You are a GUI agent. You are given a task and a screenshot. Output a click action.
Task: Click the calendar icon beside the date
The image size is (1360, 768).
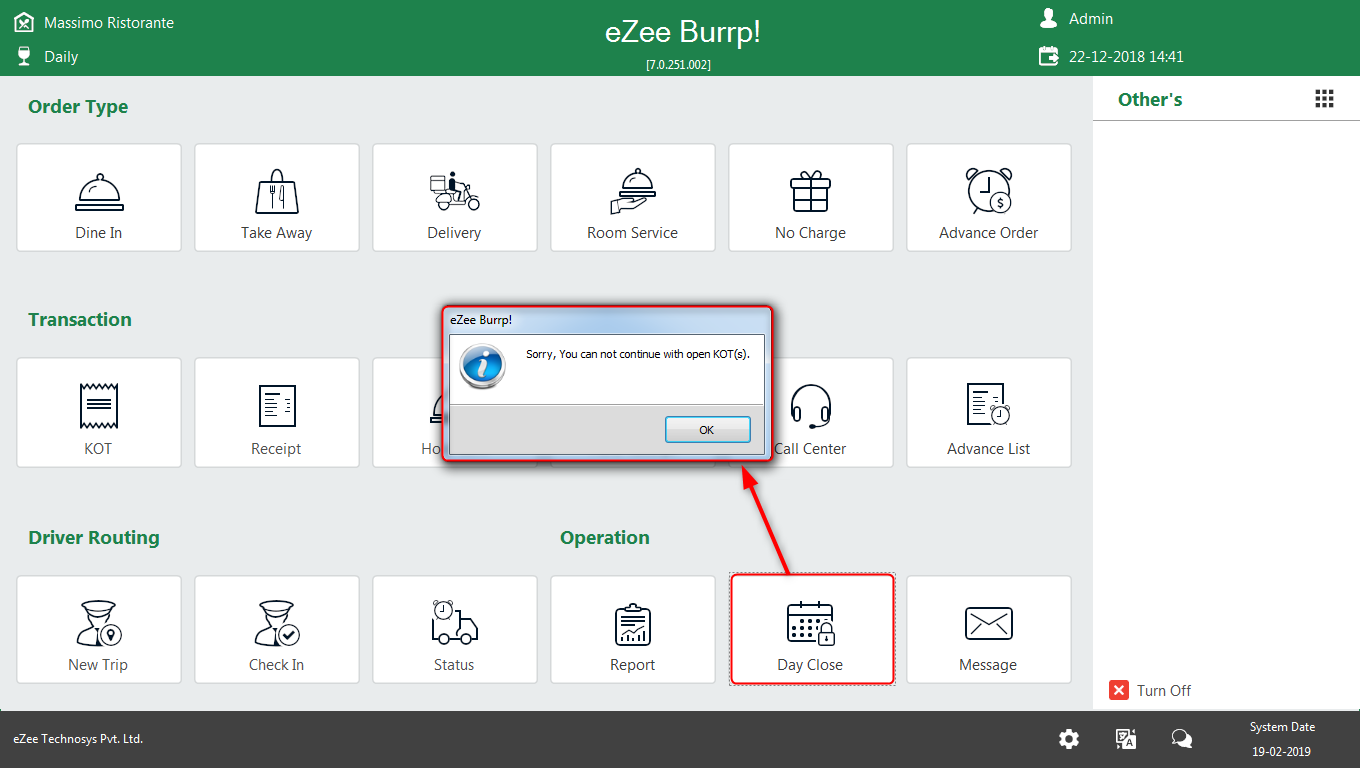pos(1048,56)
